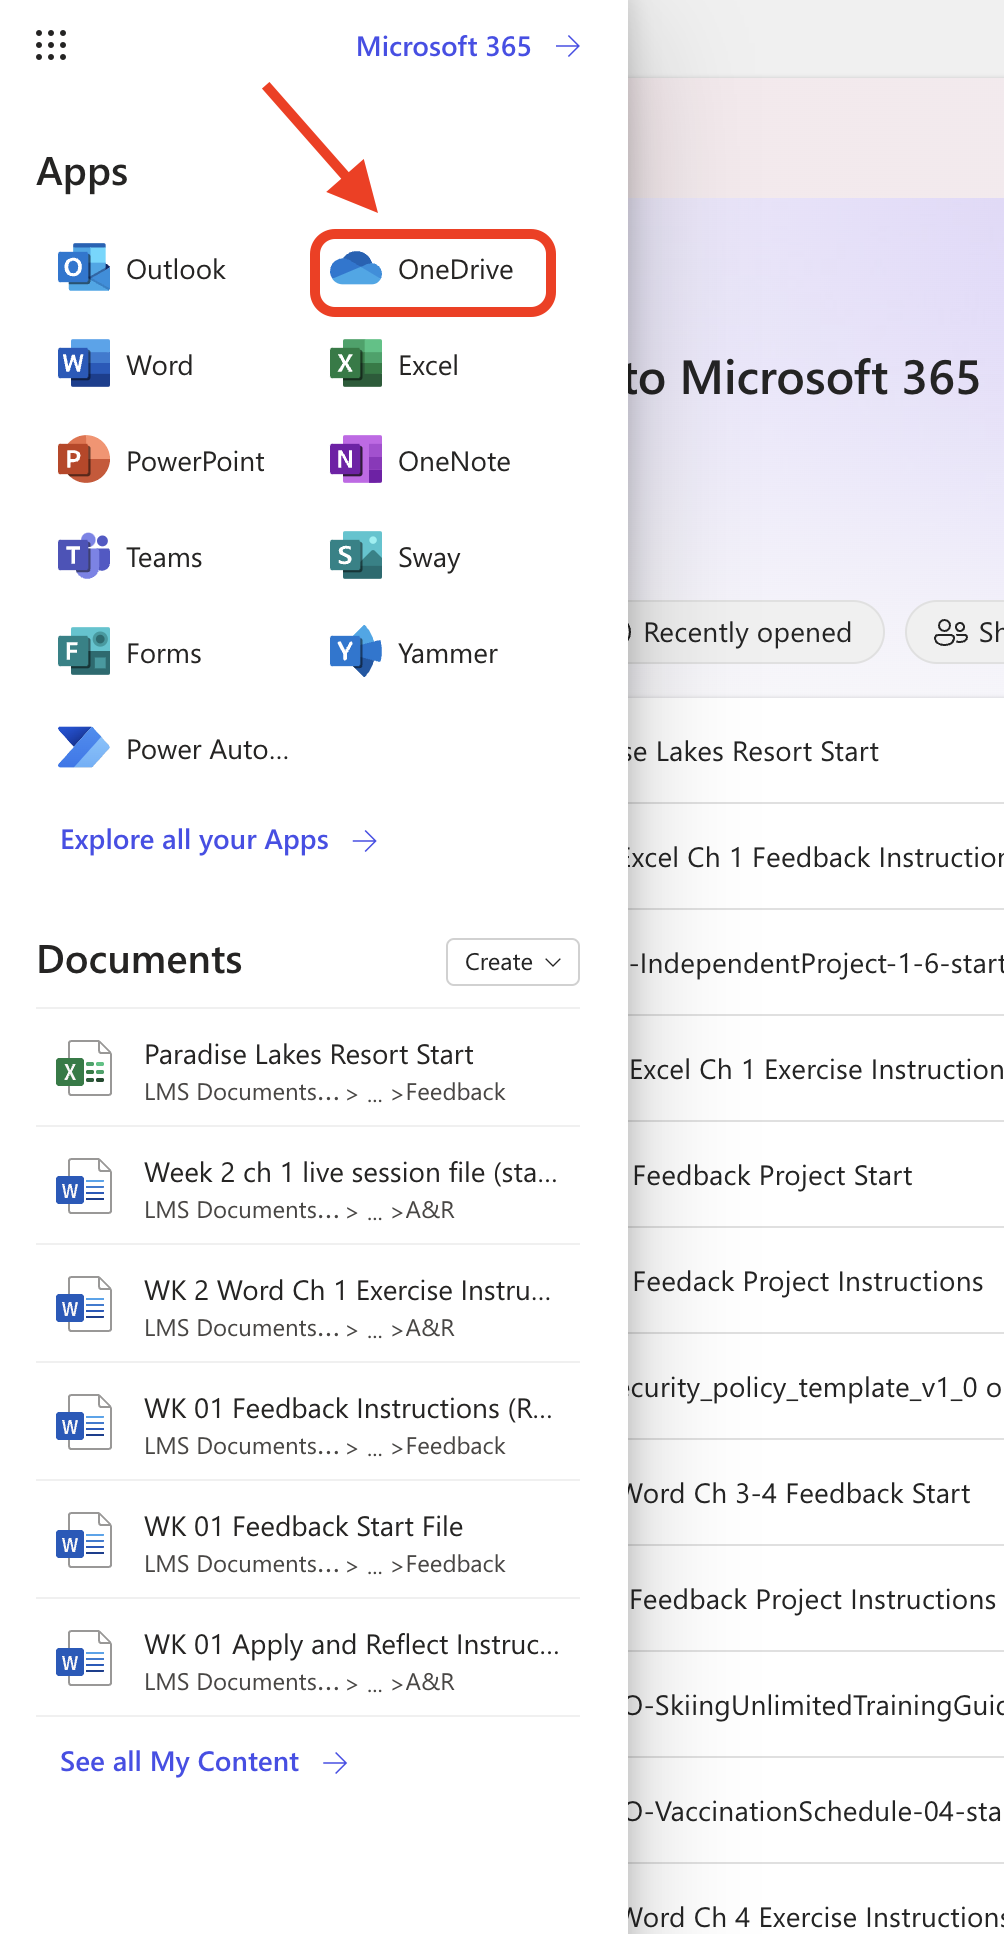Open the PowerPoint app

coord(162,462)
